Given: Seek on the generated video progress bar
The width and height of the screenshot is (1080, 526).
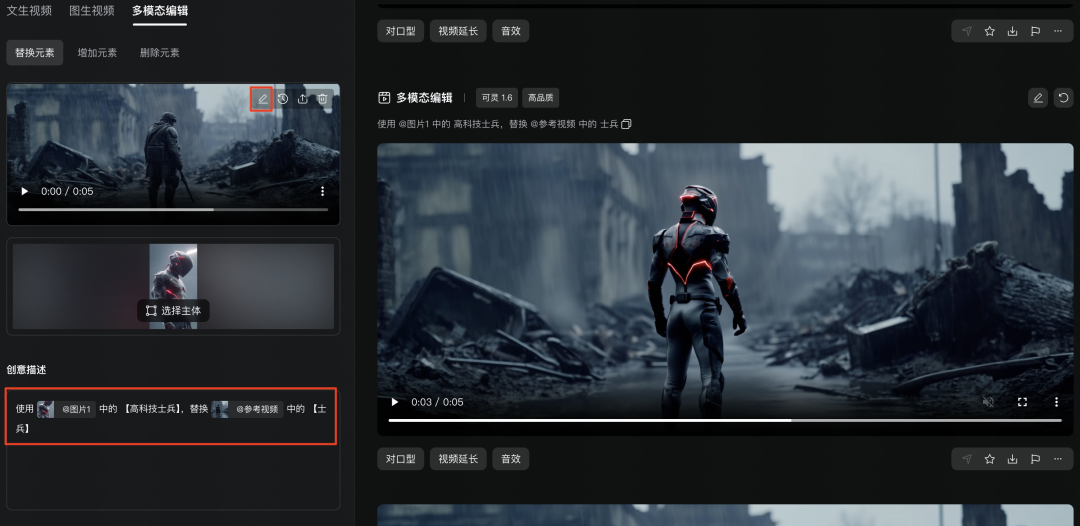Looking at the screenshot, I should point(725,420).
